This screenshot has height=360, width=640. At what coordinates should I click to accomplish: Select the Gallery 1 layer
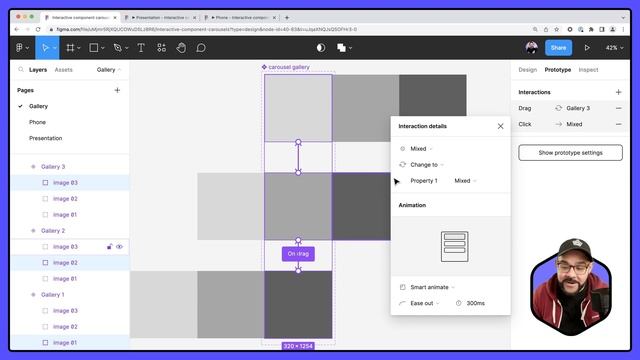pyautogui.click(x=53, y=295)
